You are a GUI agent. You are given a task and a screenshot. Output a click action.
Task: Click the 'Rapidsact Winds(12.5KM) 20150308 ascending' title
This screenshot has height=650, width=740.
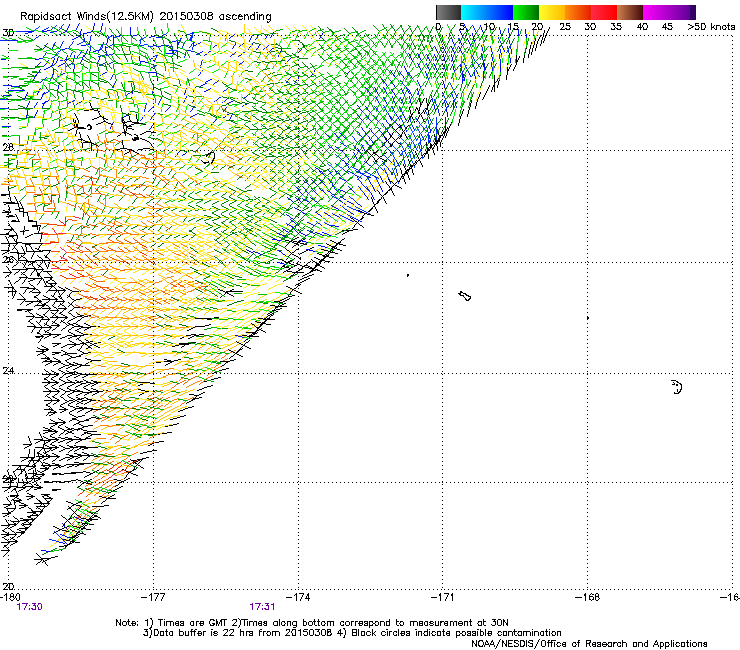tap(145, 17)
